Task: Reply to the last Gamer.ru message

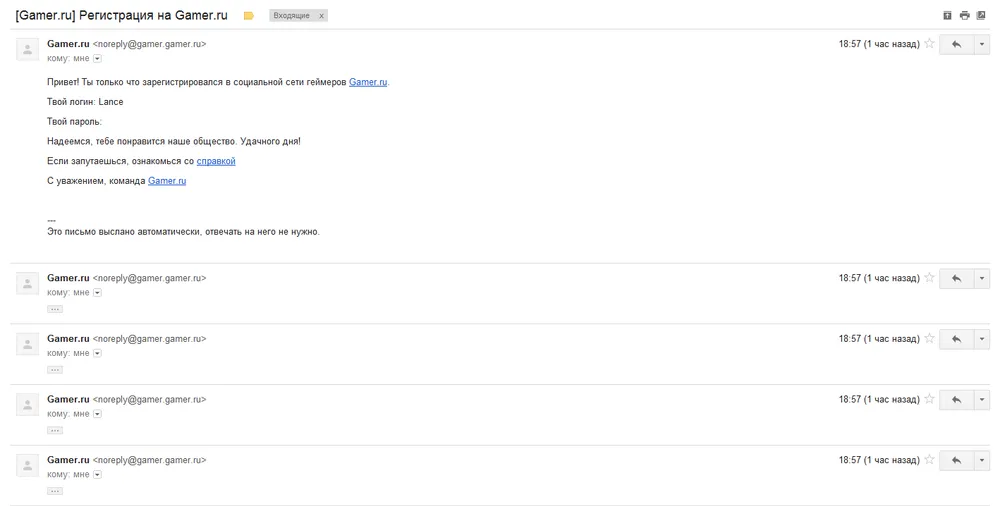Action: pos(956,460)
